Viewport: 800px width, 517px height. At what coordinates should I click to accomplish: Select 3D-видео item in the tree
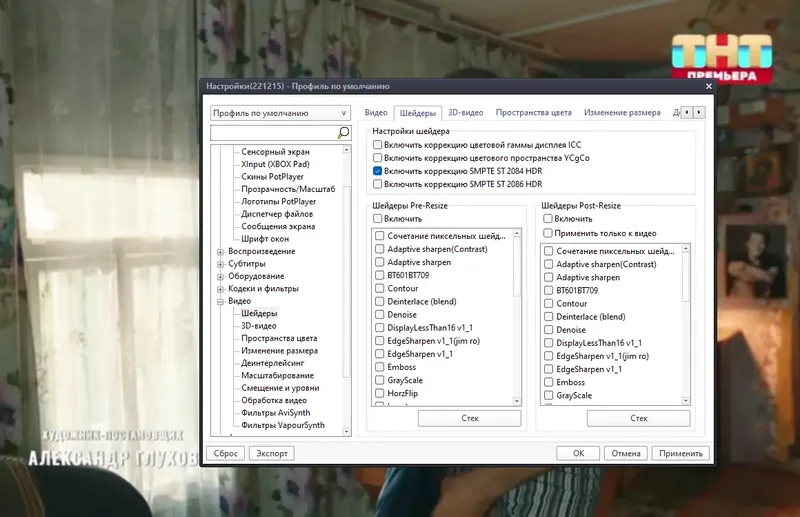pos(259,326)
